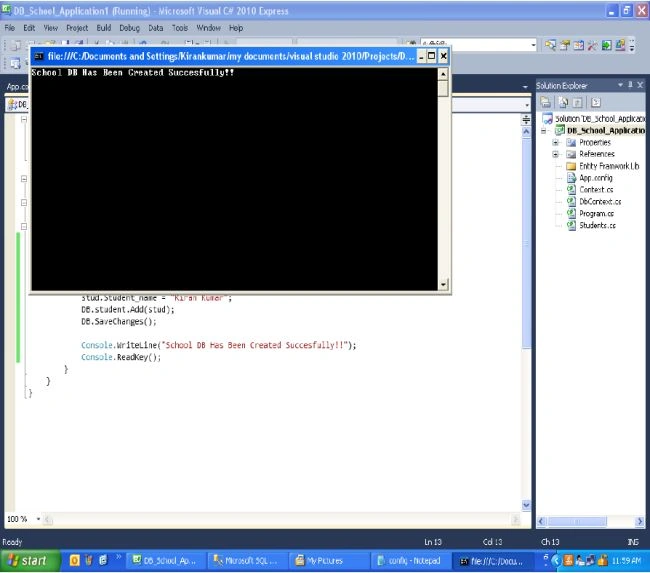Switch to DB_School_Ap... taskbar item

(165, 561)
